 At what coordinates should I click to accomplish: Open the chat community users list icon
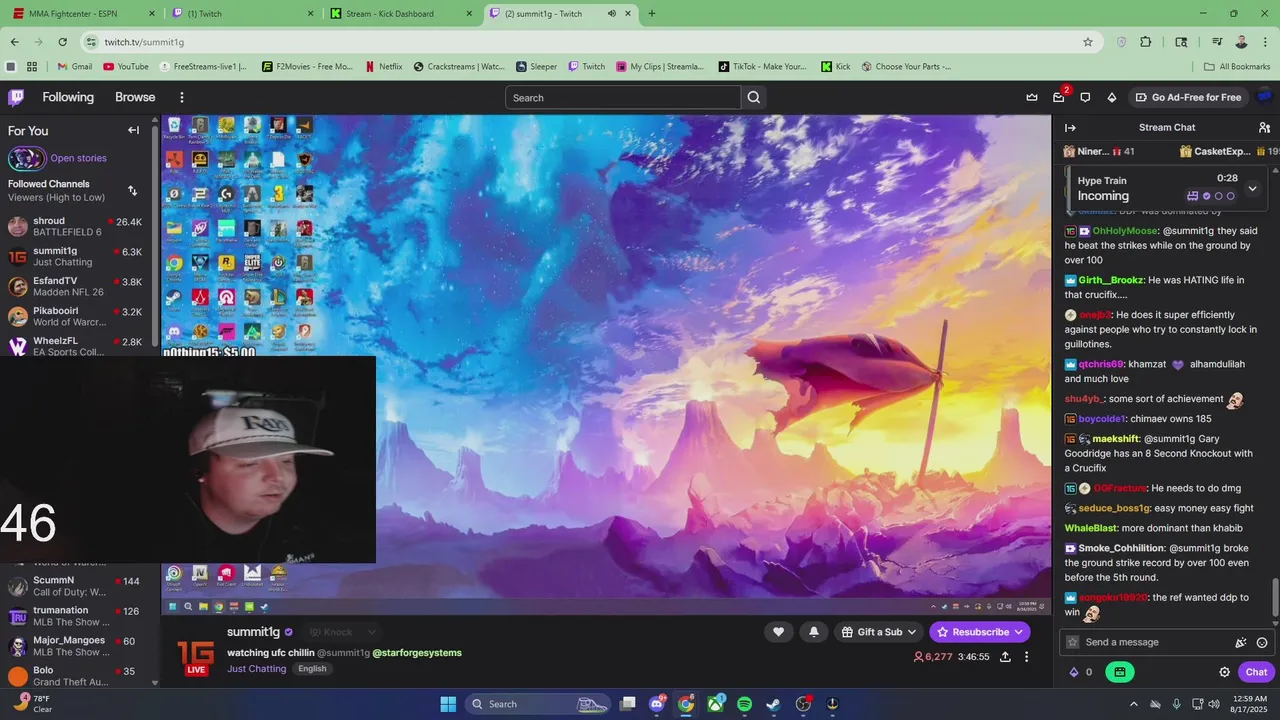point(1264,127)
